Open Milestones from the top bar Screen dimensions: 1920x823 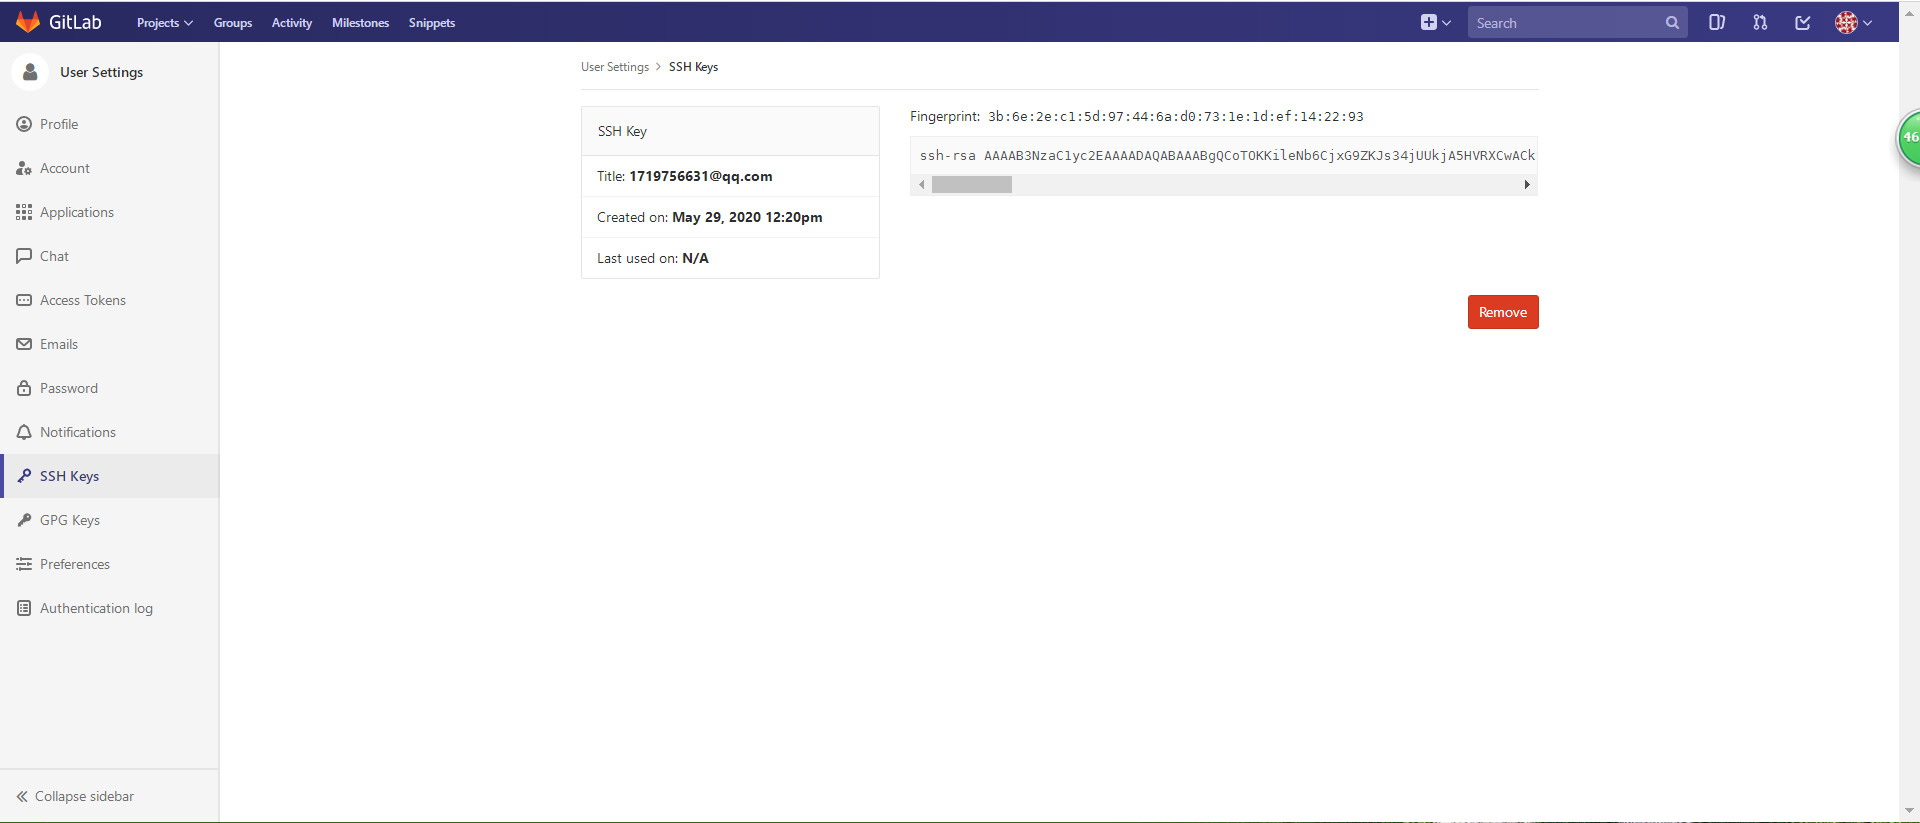point(360,23)
